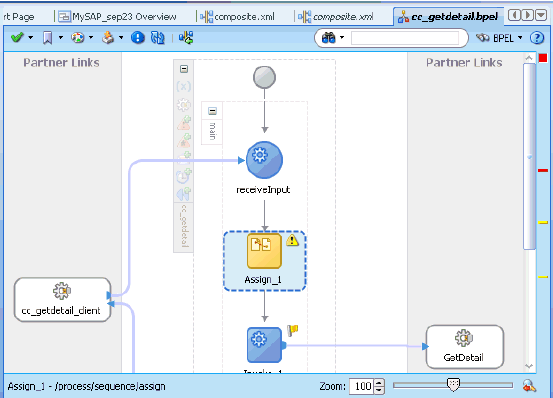
Task: Collapse the main sequence with minus box
Action: pyautogui.click(x=212, y=111)
